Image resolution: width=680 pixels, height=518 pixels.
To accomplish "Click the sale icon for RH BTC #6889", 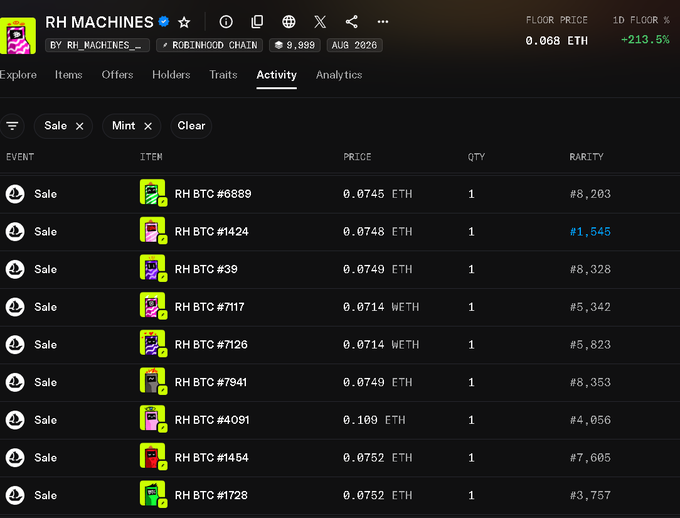I will click(x=15, y=194).
